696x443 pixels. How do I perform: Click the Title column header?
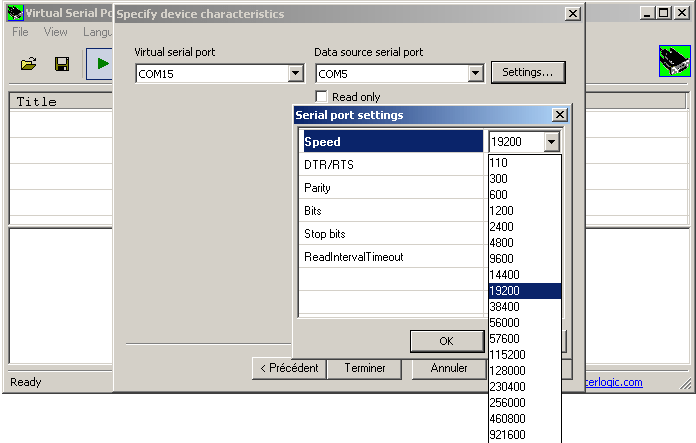click(61, 102)
